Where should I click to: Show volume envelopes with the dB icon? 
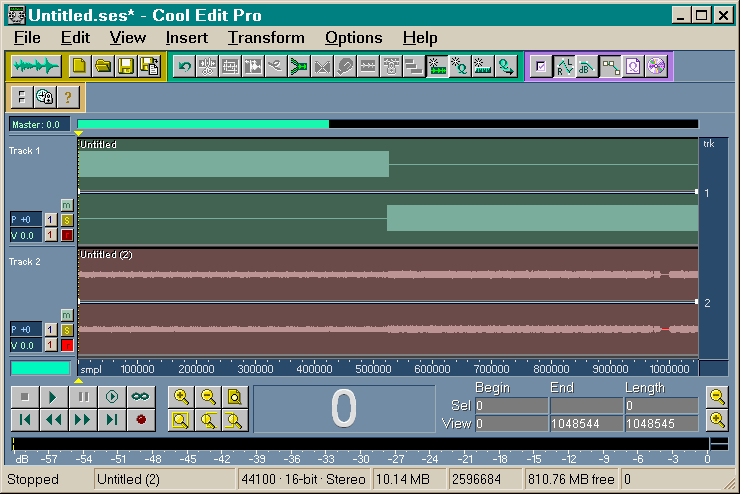click(587, 67)
